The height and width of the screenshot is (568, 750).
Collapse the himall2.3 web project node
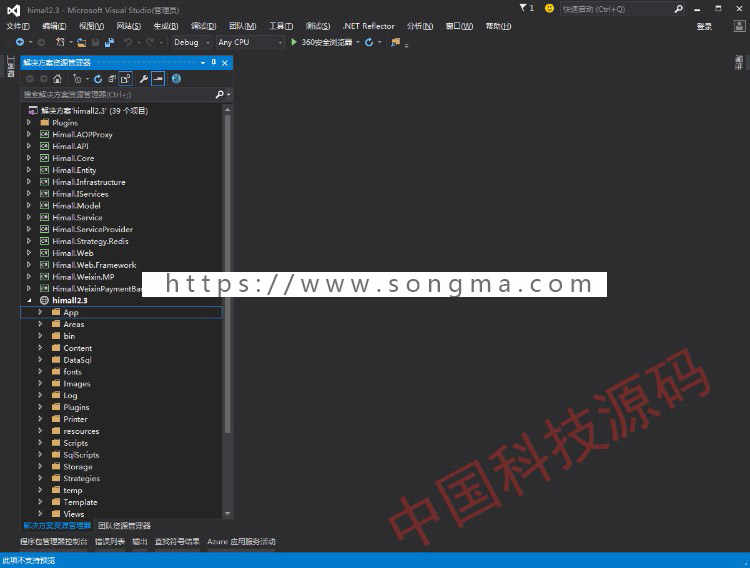29,300
